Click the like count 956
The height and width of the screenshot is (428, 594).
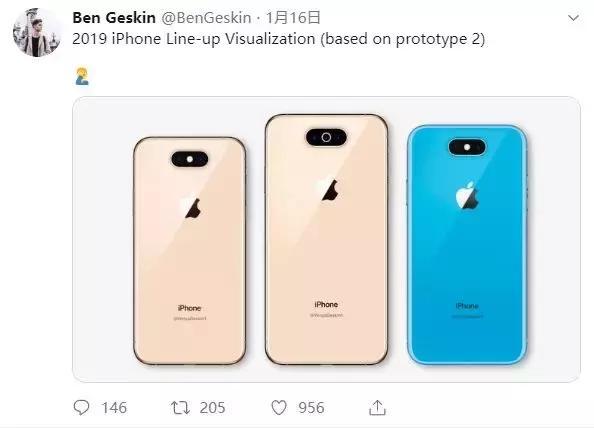[311, 408]
